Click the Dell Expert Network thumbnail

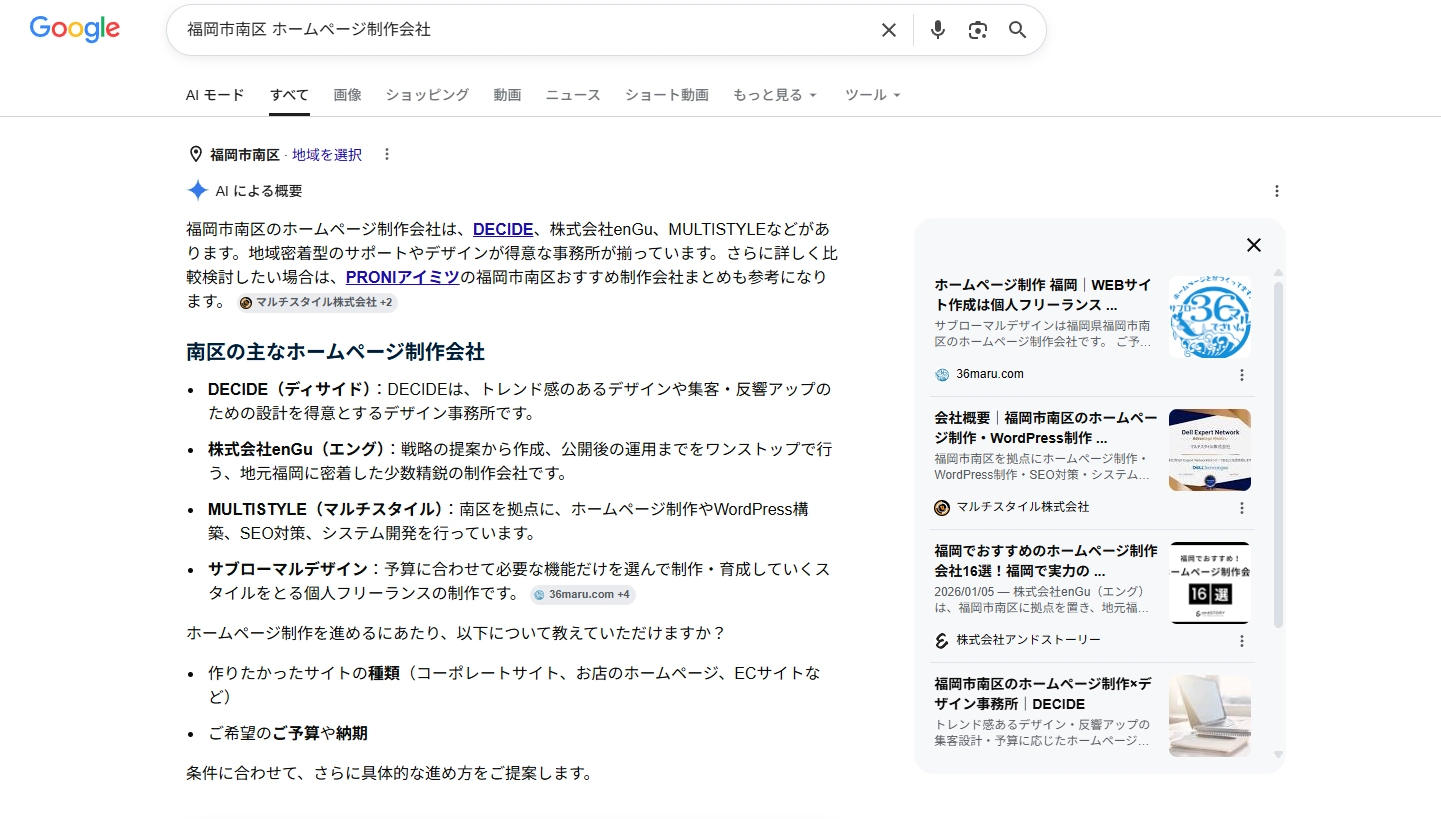coord(1210,450)
